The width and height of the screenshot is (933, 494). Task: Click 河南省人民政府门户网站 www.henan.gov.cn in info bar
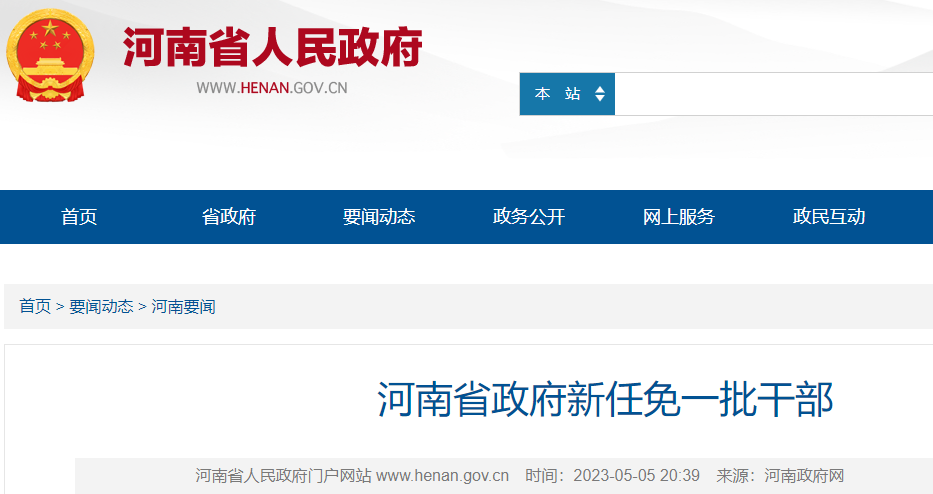pyautogui.click(x=352, y=476)
